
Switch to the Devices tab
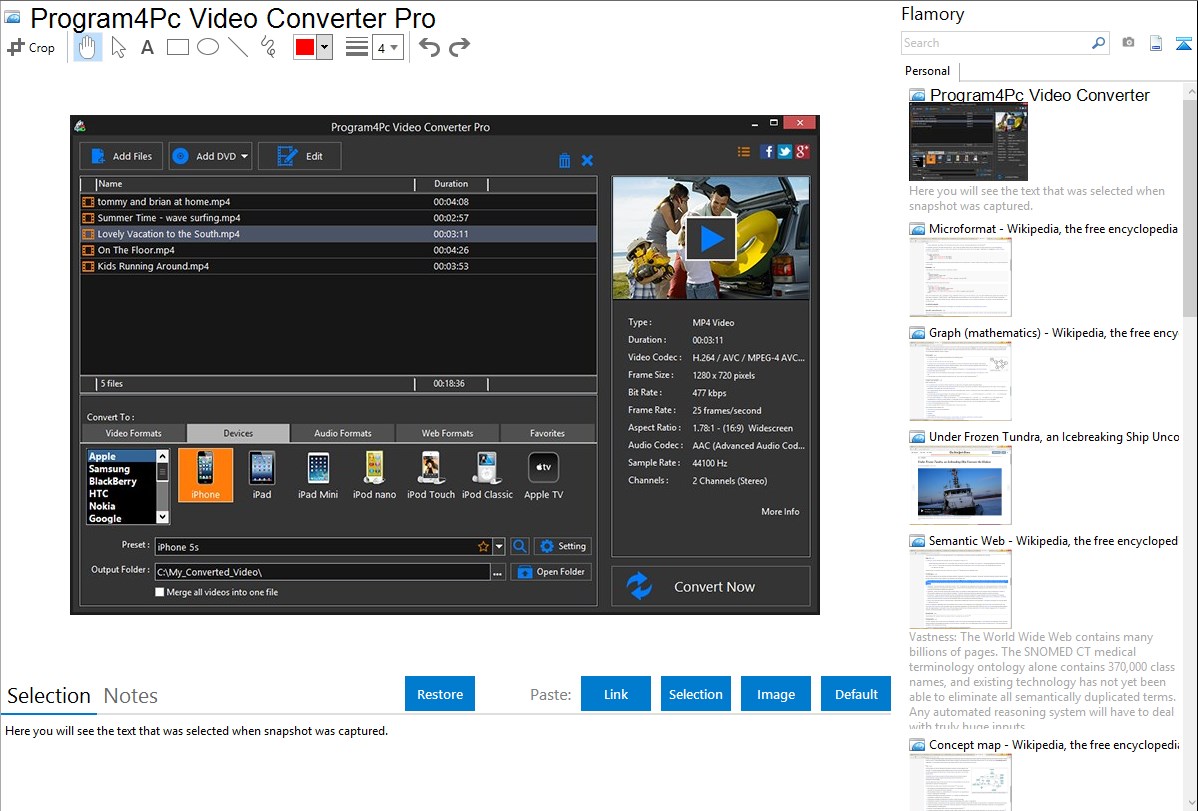click(238, 433)
